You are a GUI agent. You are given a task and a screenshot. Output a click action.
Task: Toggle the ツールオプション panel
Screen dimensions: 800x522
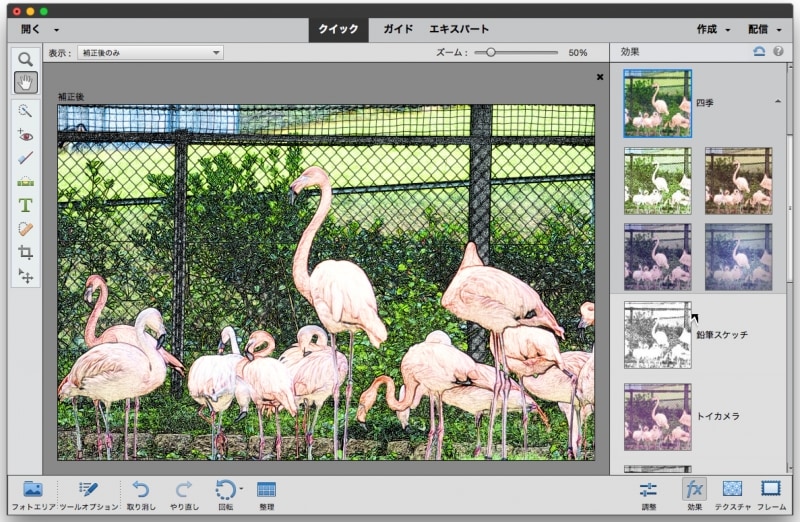point(89,490)
